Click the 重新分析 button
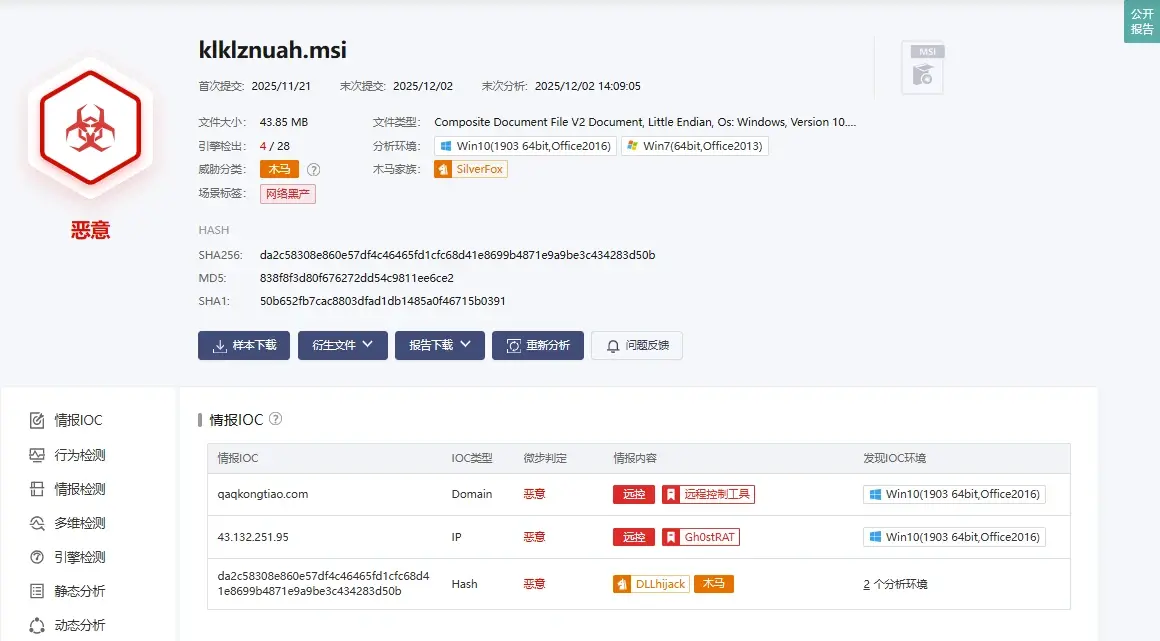 [x=538, y=346]
